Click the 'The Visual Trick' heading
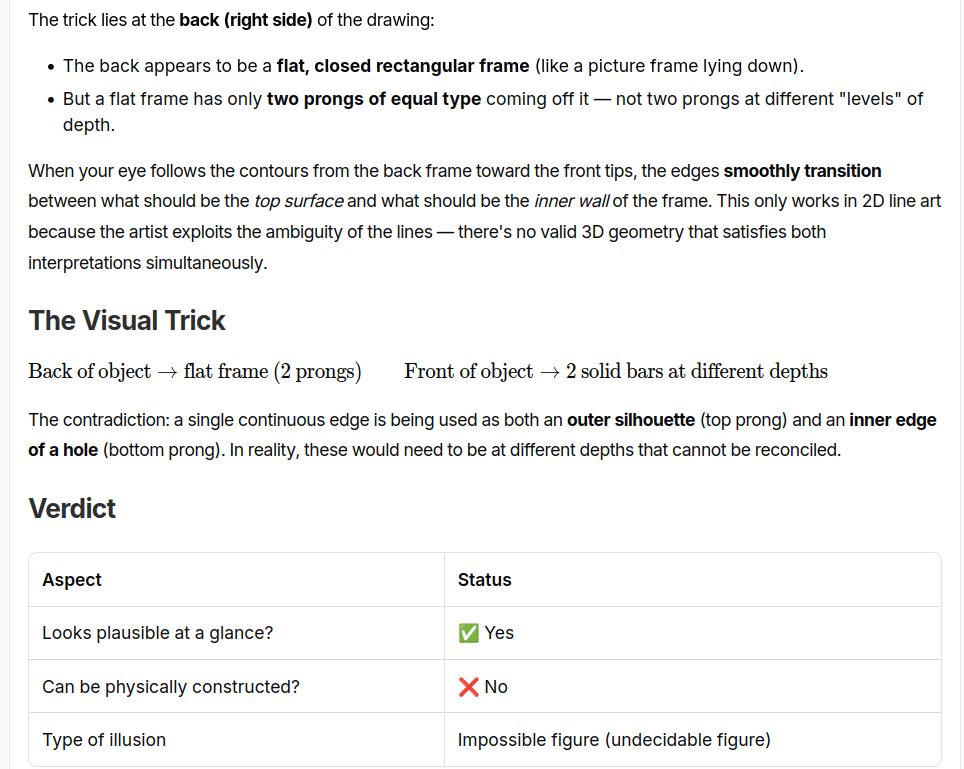The height and width of the screenshot is (769, 964). [x=127, y=321]
